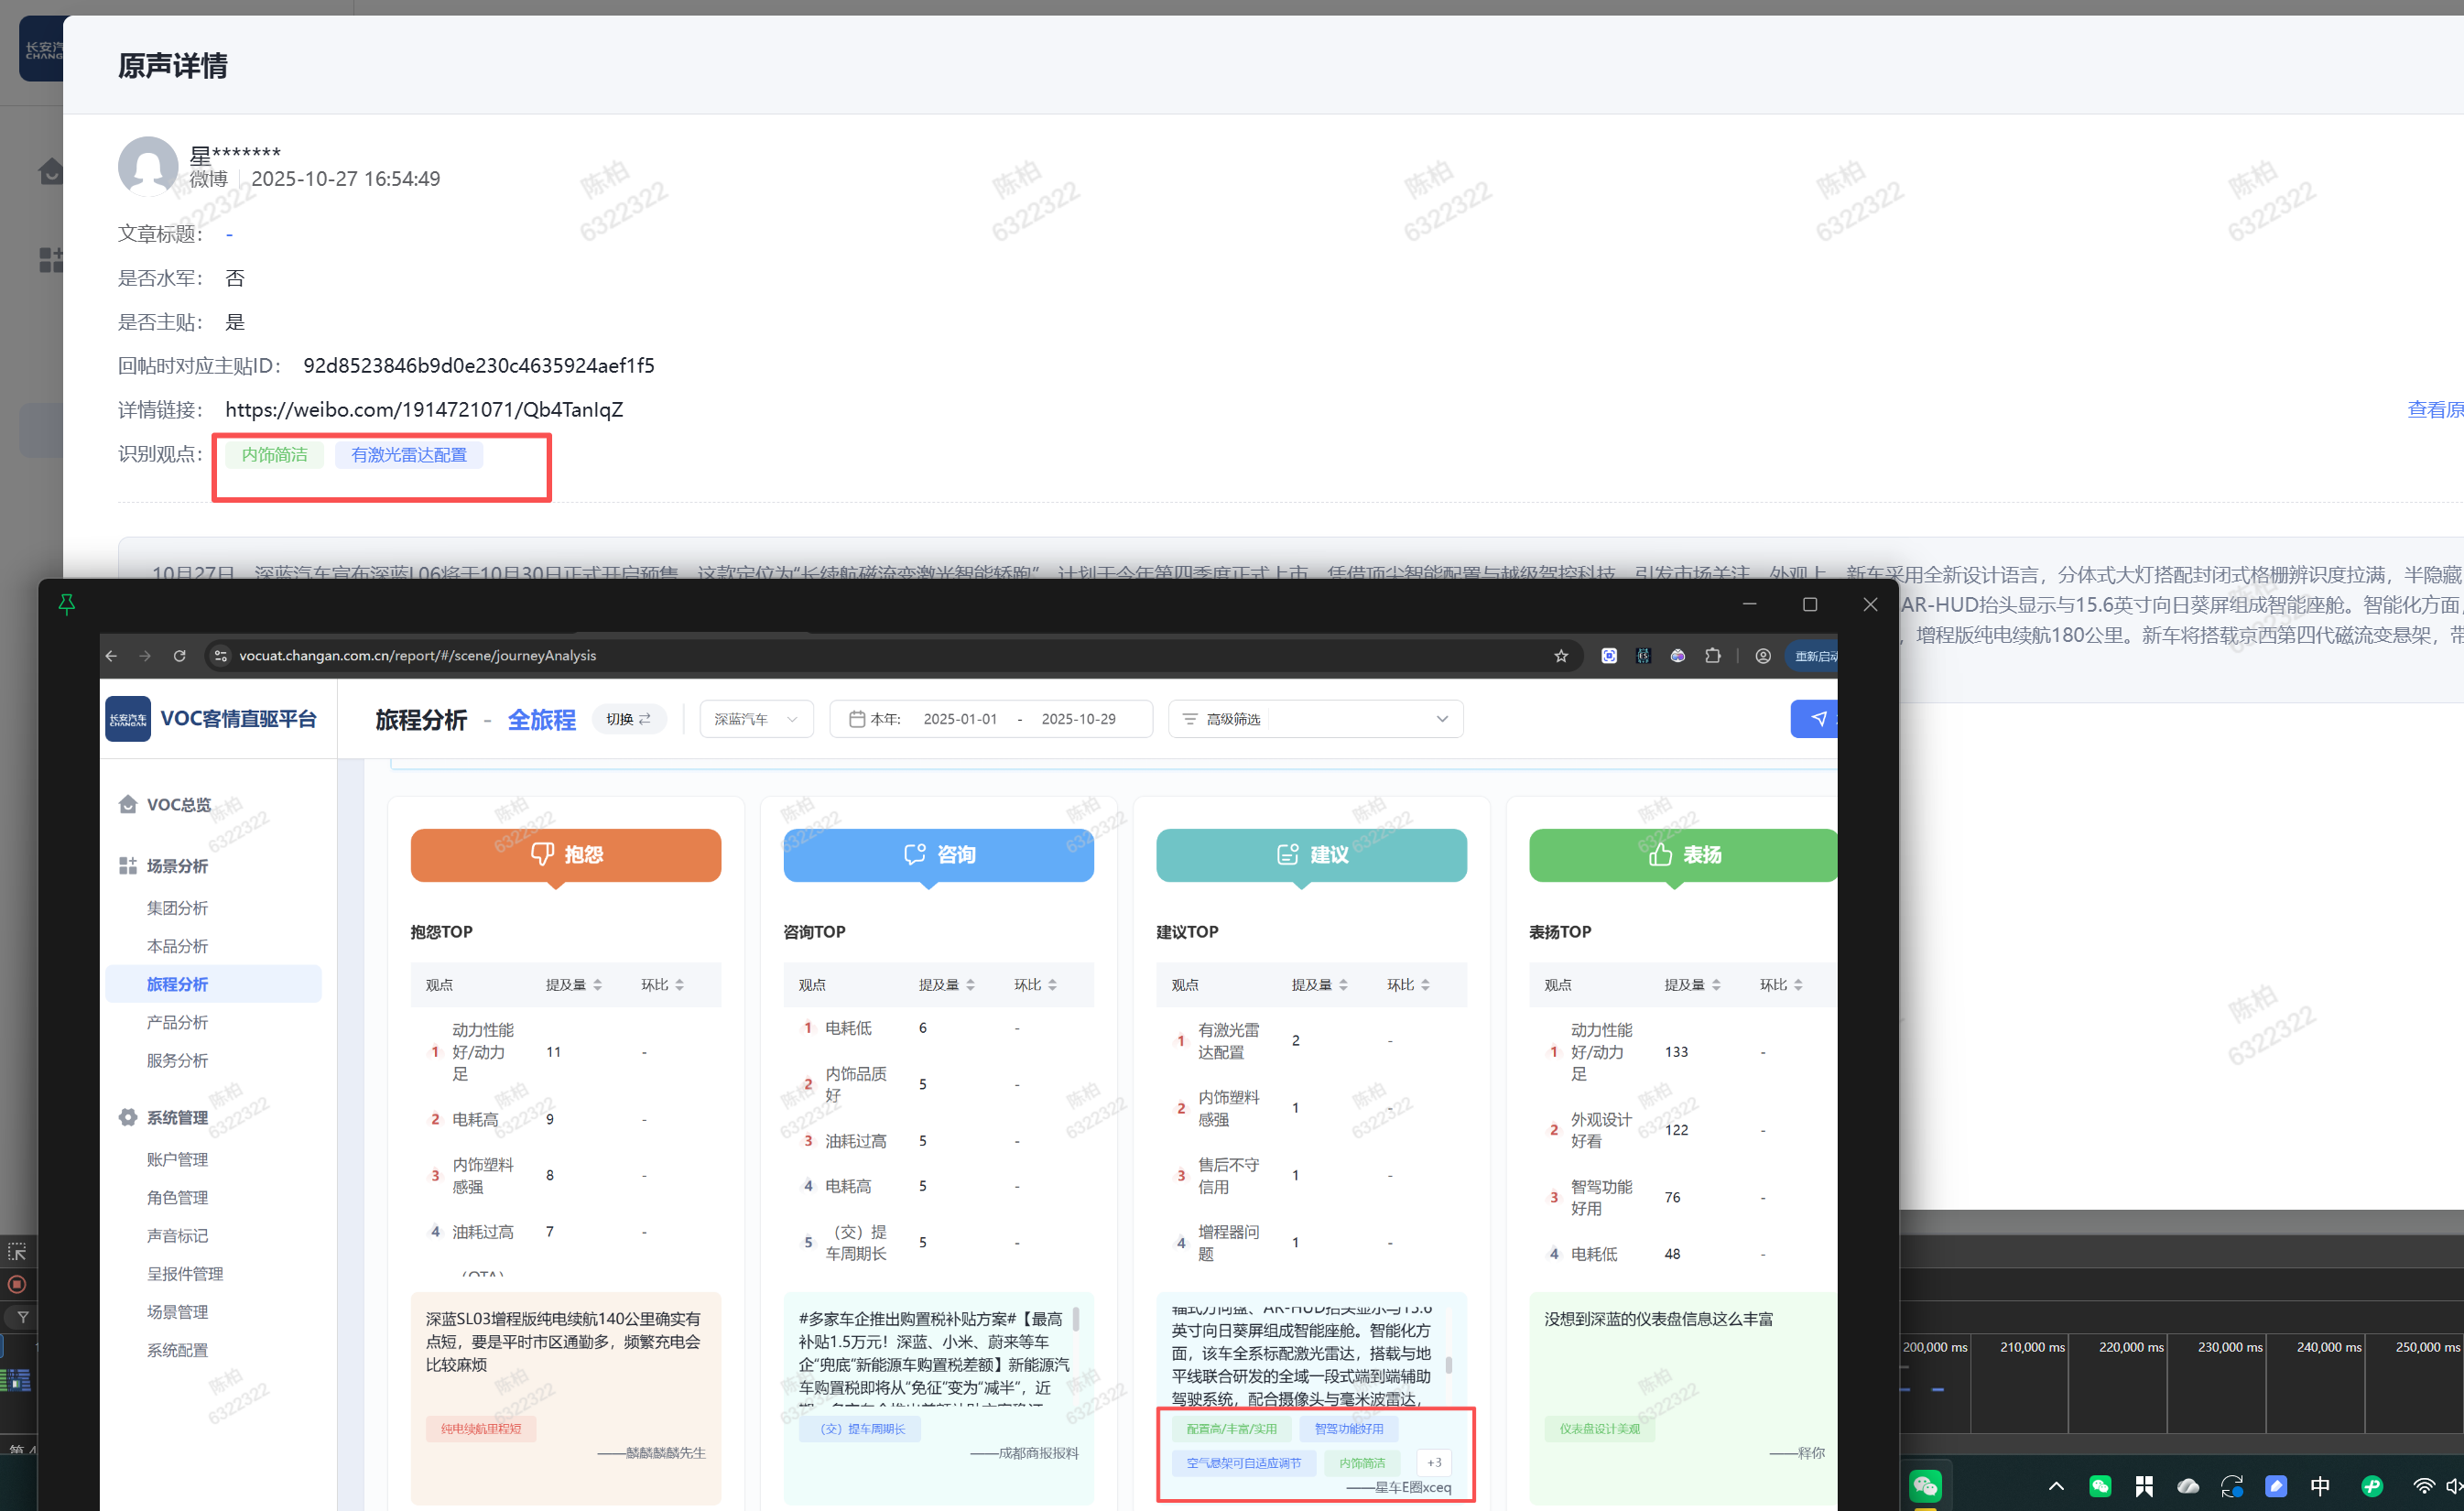This screenshot has width=2464, height=1511.
Task: Open the weibo.com detail link
Action: [x=424, y=410]
